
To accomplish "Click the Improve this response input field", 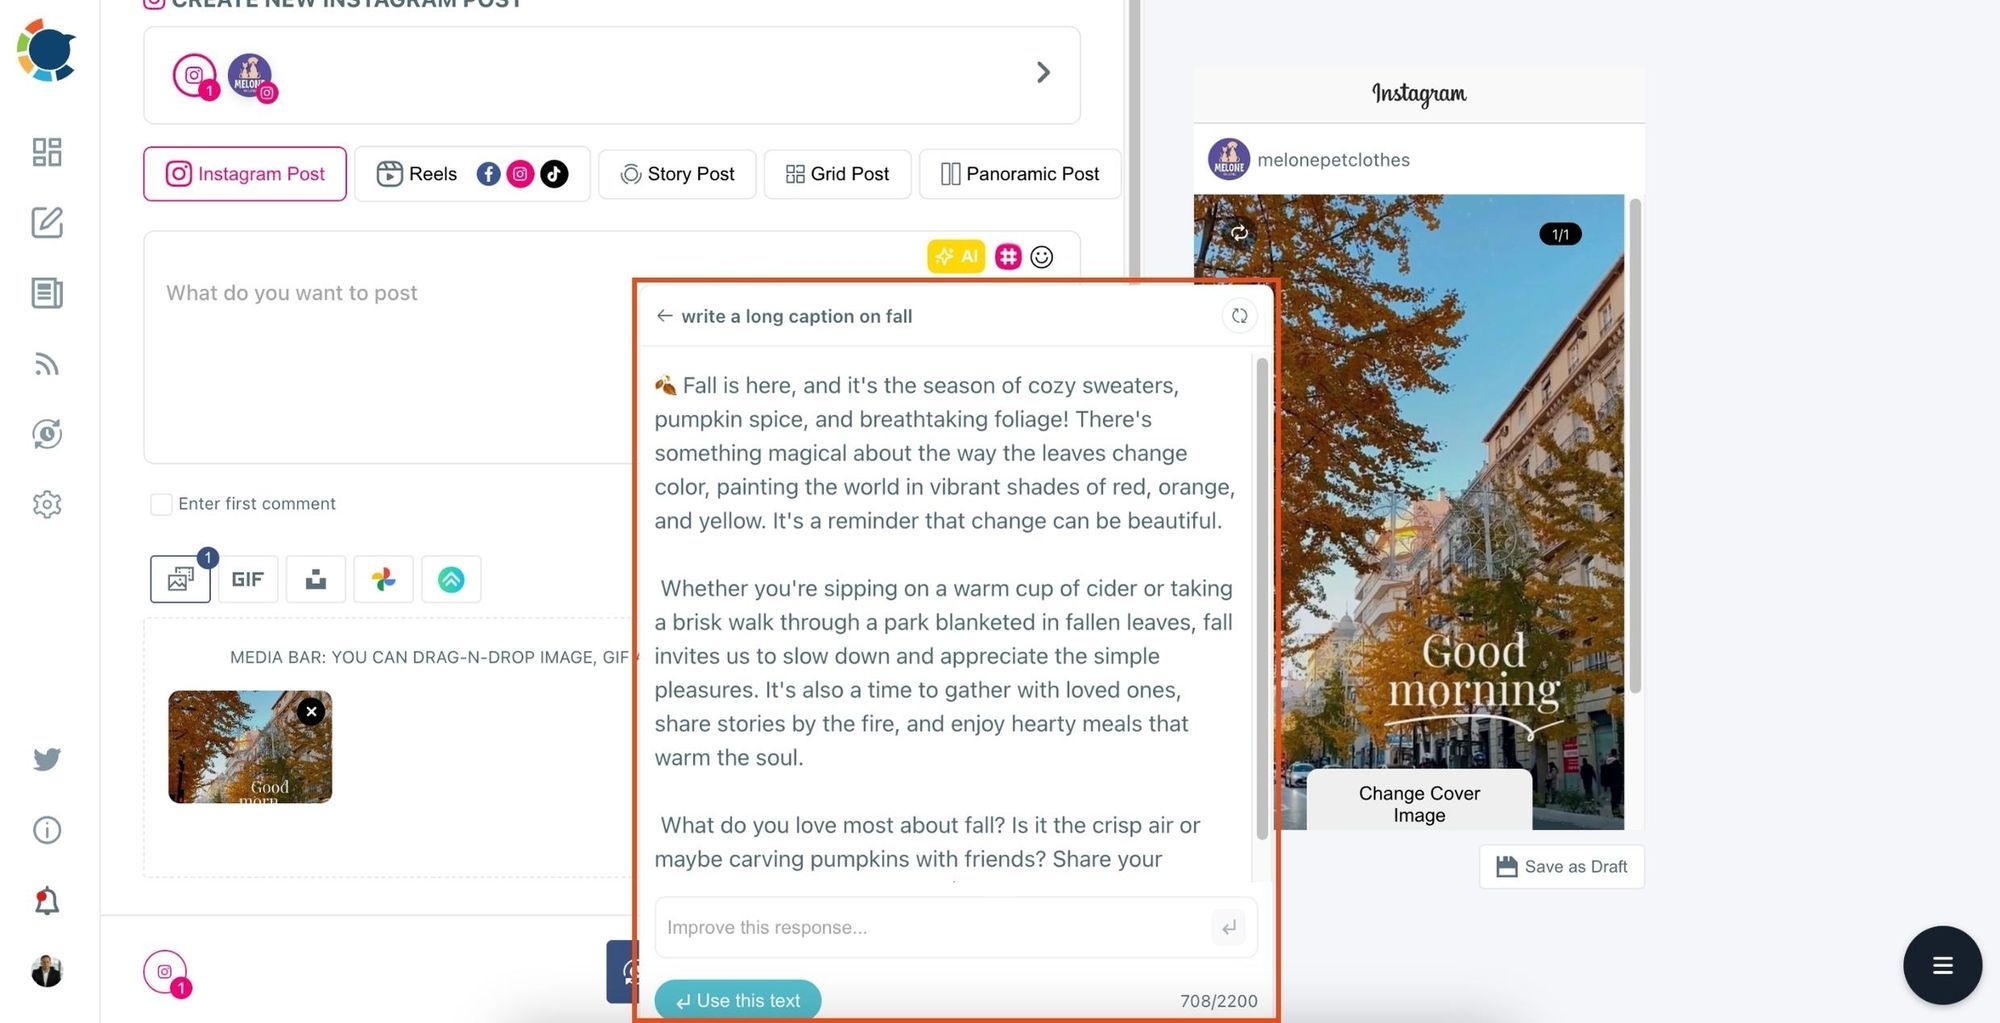I will point(930,927).
